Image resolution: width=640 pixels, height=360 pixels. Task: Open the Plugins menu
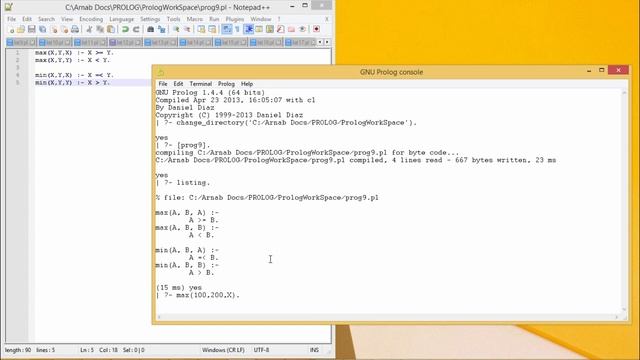[x=235, y=19]
